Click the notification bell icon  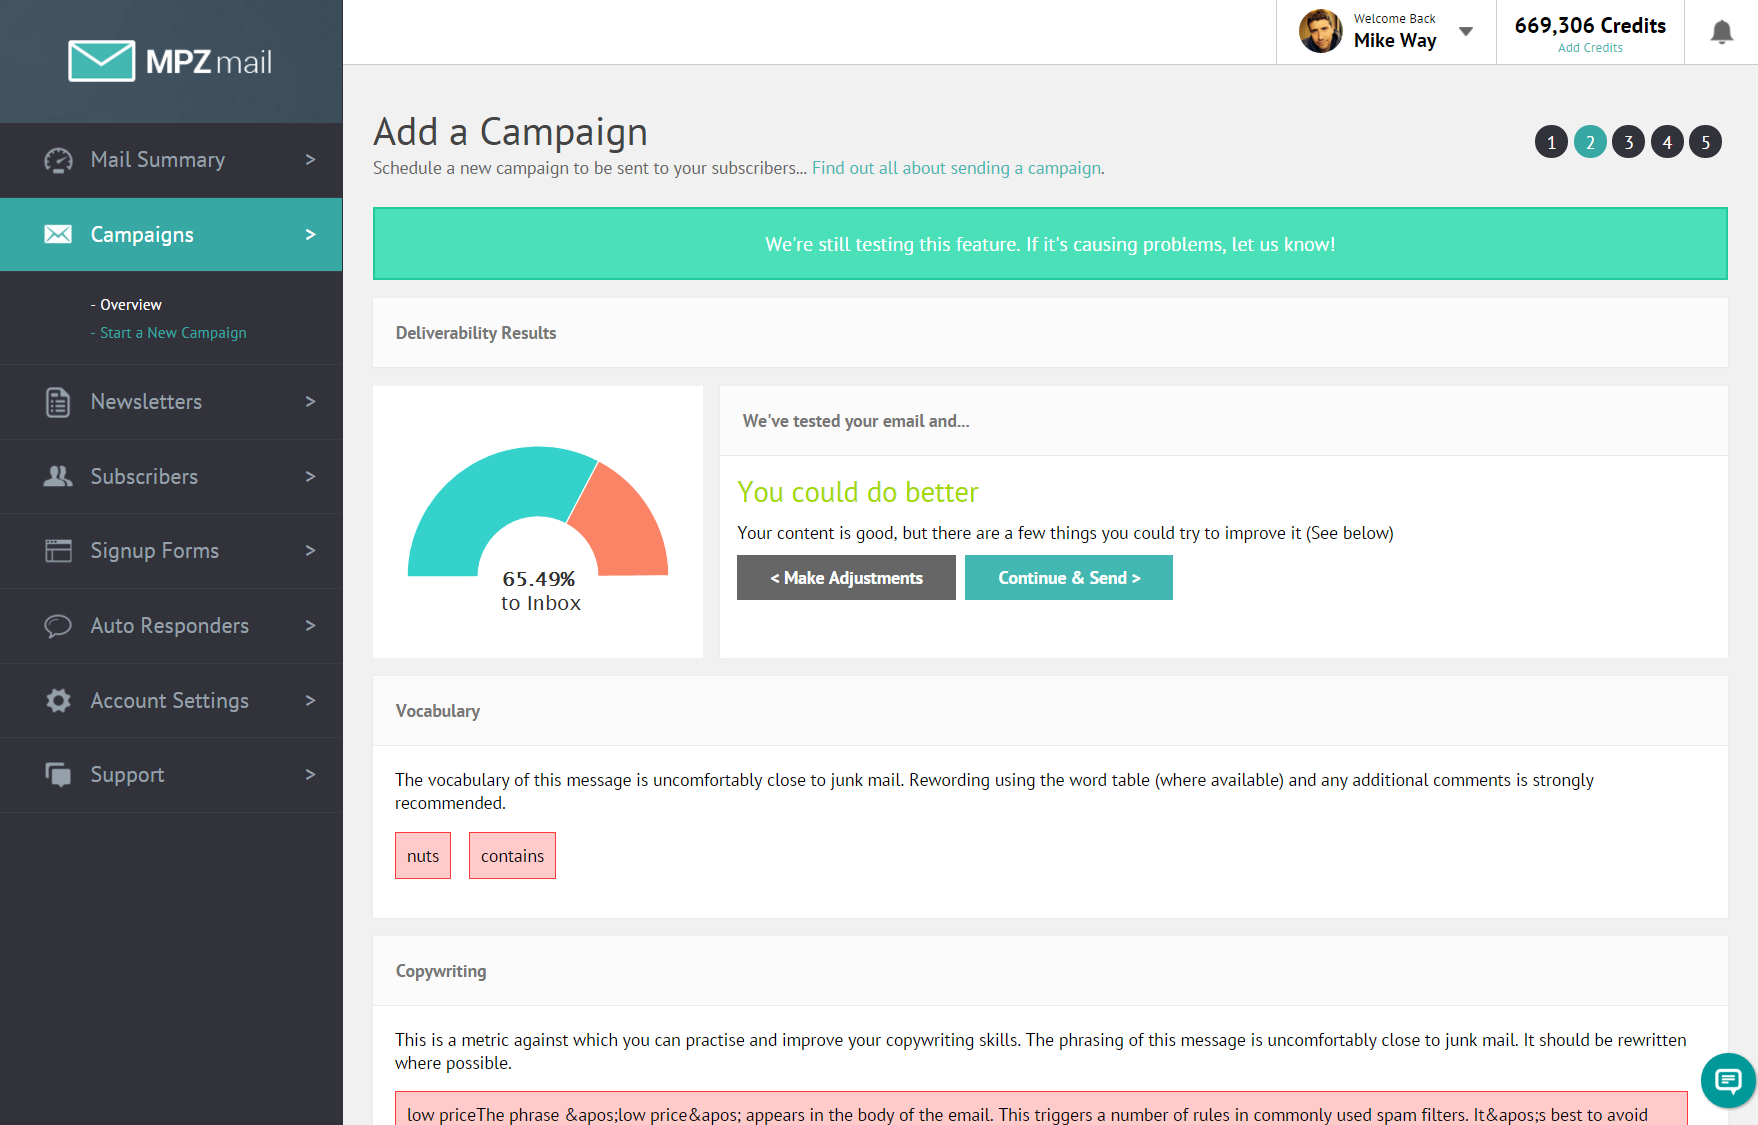click(x=1721, y=33)
